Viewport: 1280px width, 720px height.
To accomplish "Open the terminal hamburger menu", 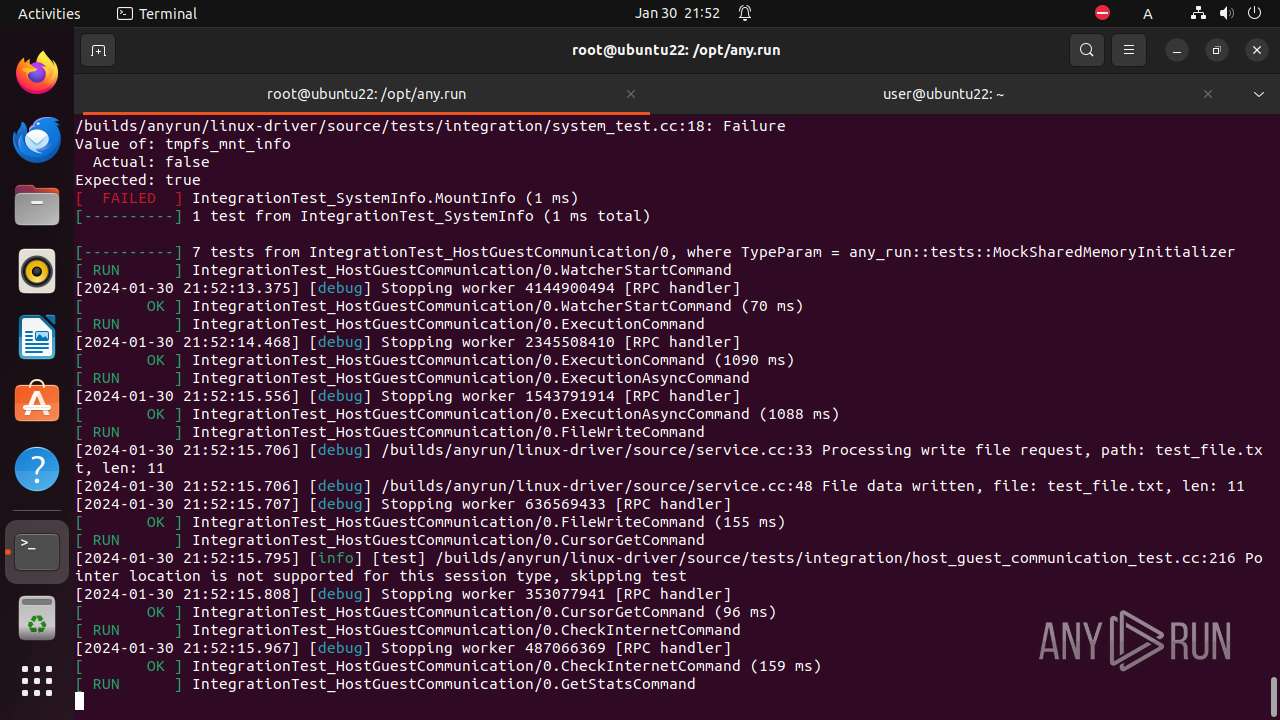I will click(1129, 50).
